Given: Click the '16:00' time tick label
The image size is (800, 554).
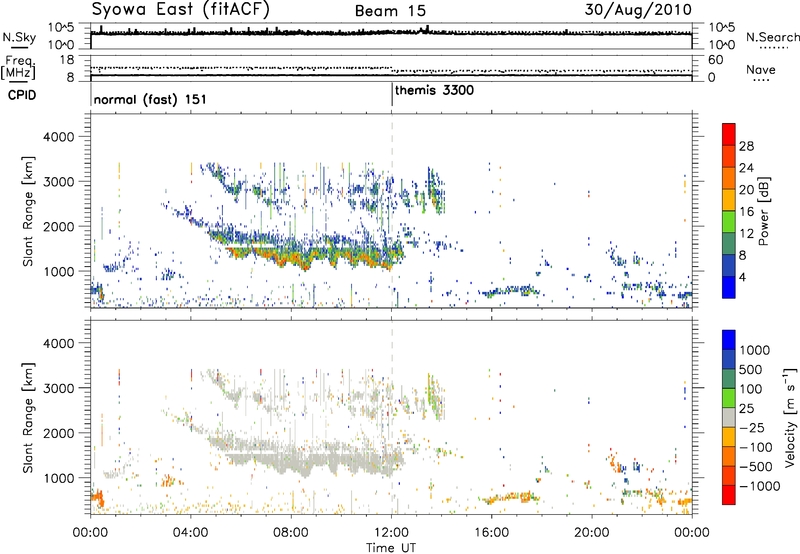Looking at the screenshot, I should pos(491,533).
